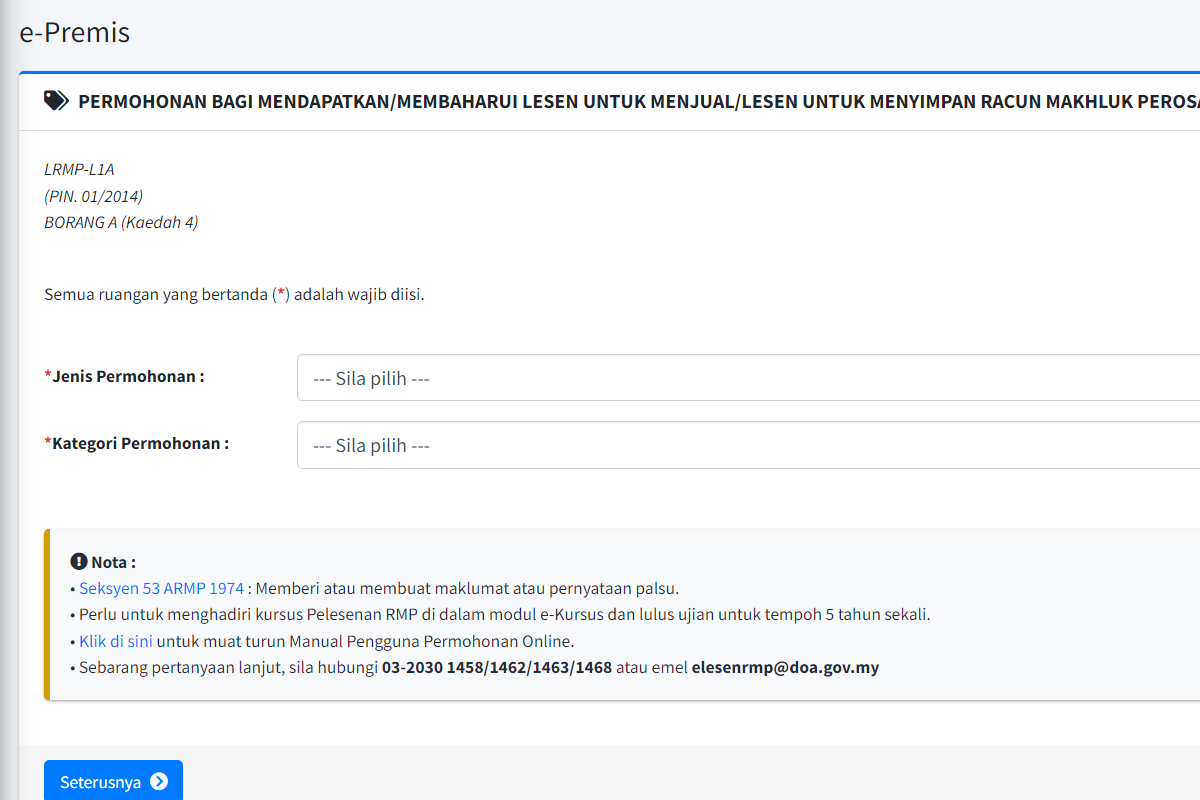Open the Kategori Permohonan dropdown
Viewport: 1200px width, 800px height.
click(748, 445)
